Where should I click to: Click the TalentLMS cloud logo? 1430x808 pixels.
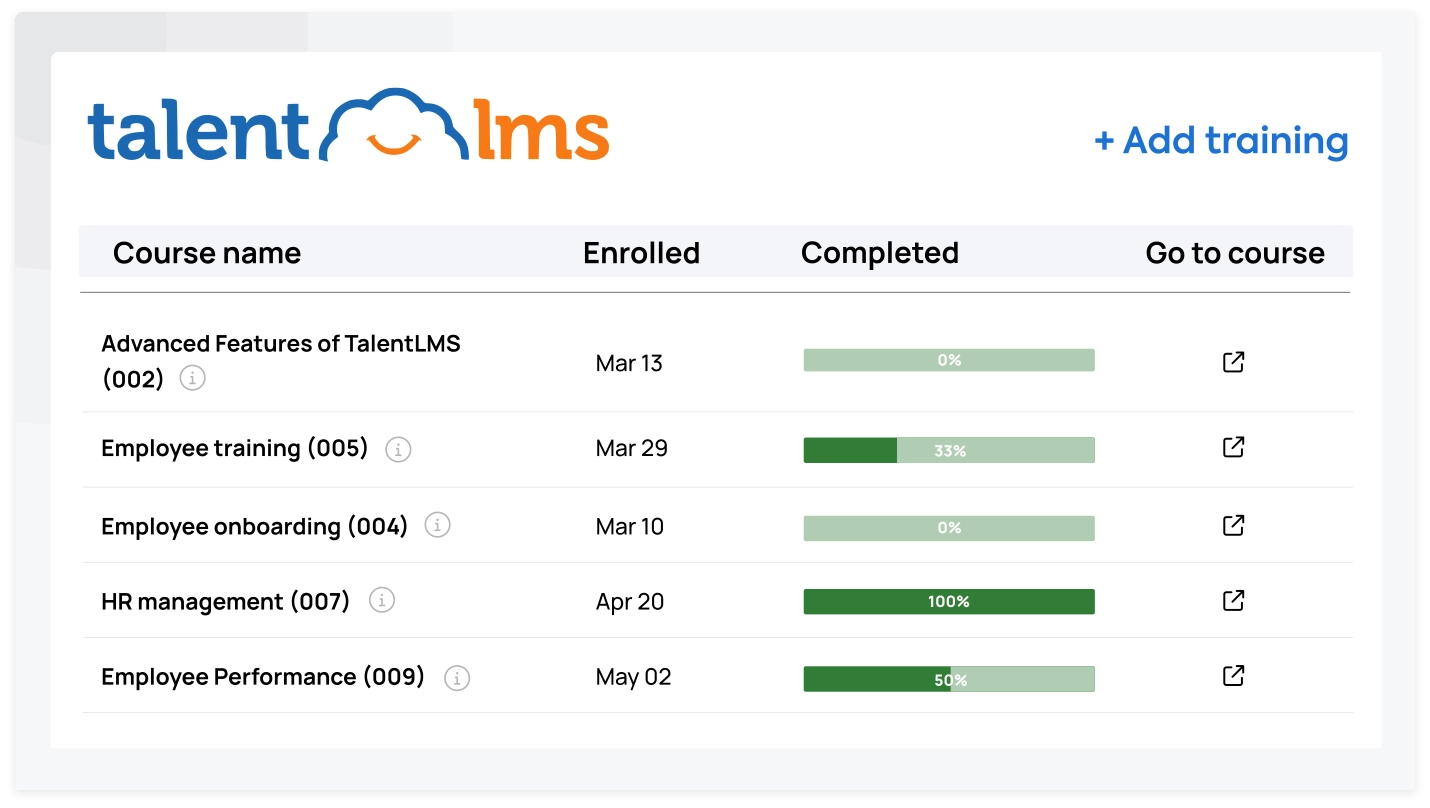point(349,125)
